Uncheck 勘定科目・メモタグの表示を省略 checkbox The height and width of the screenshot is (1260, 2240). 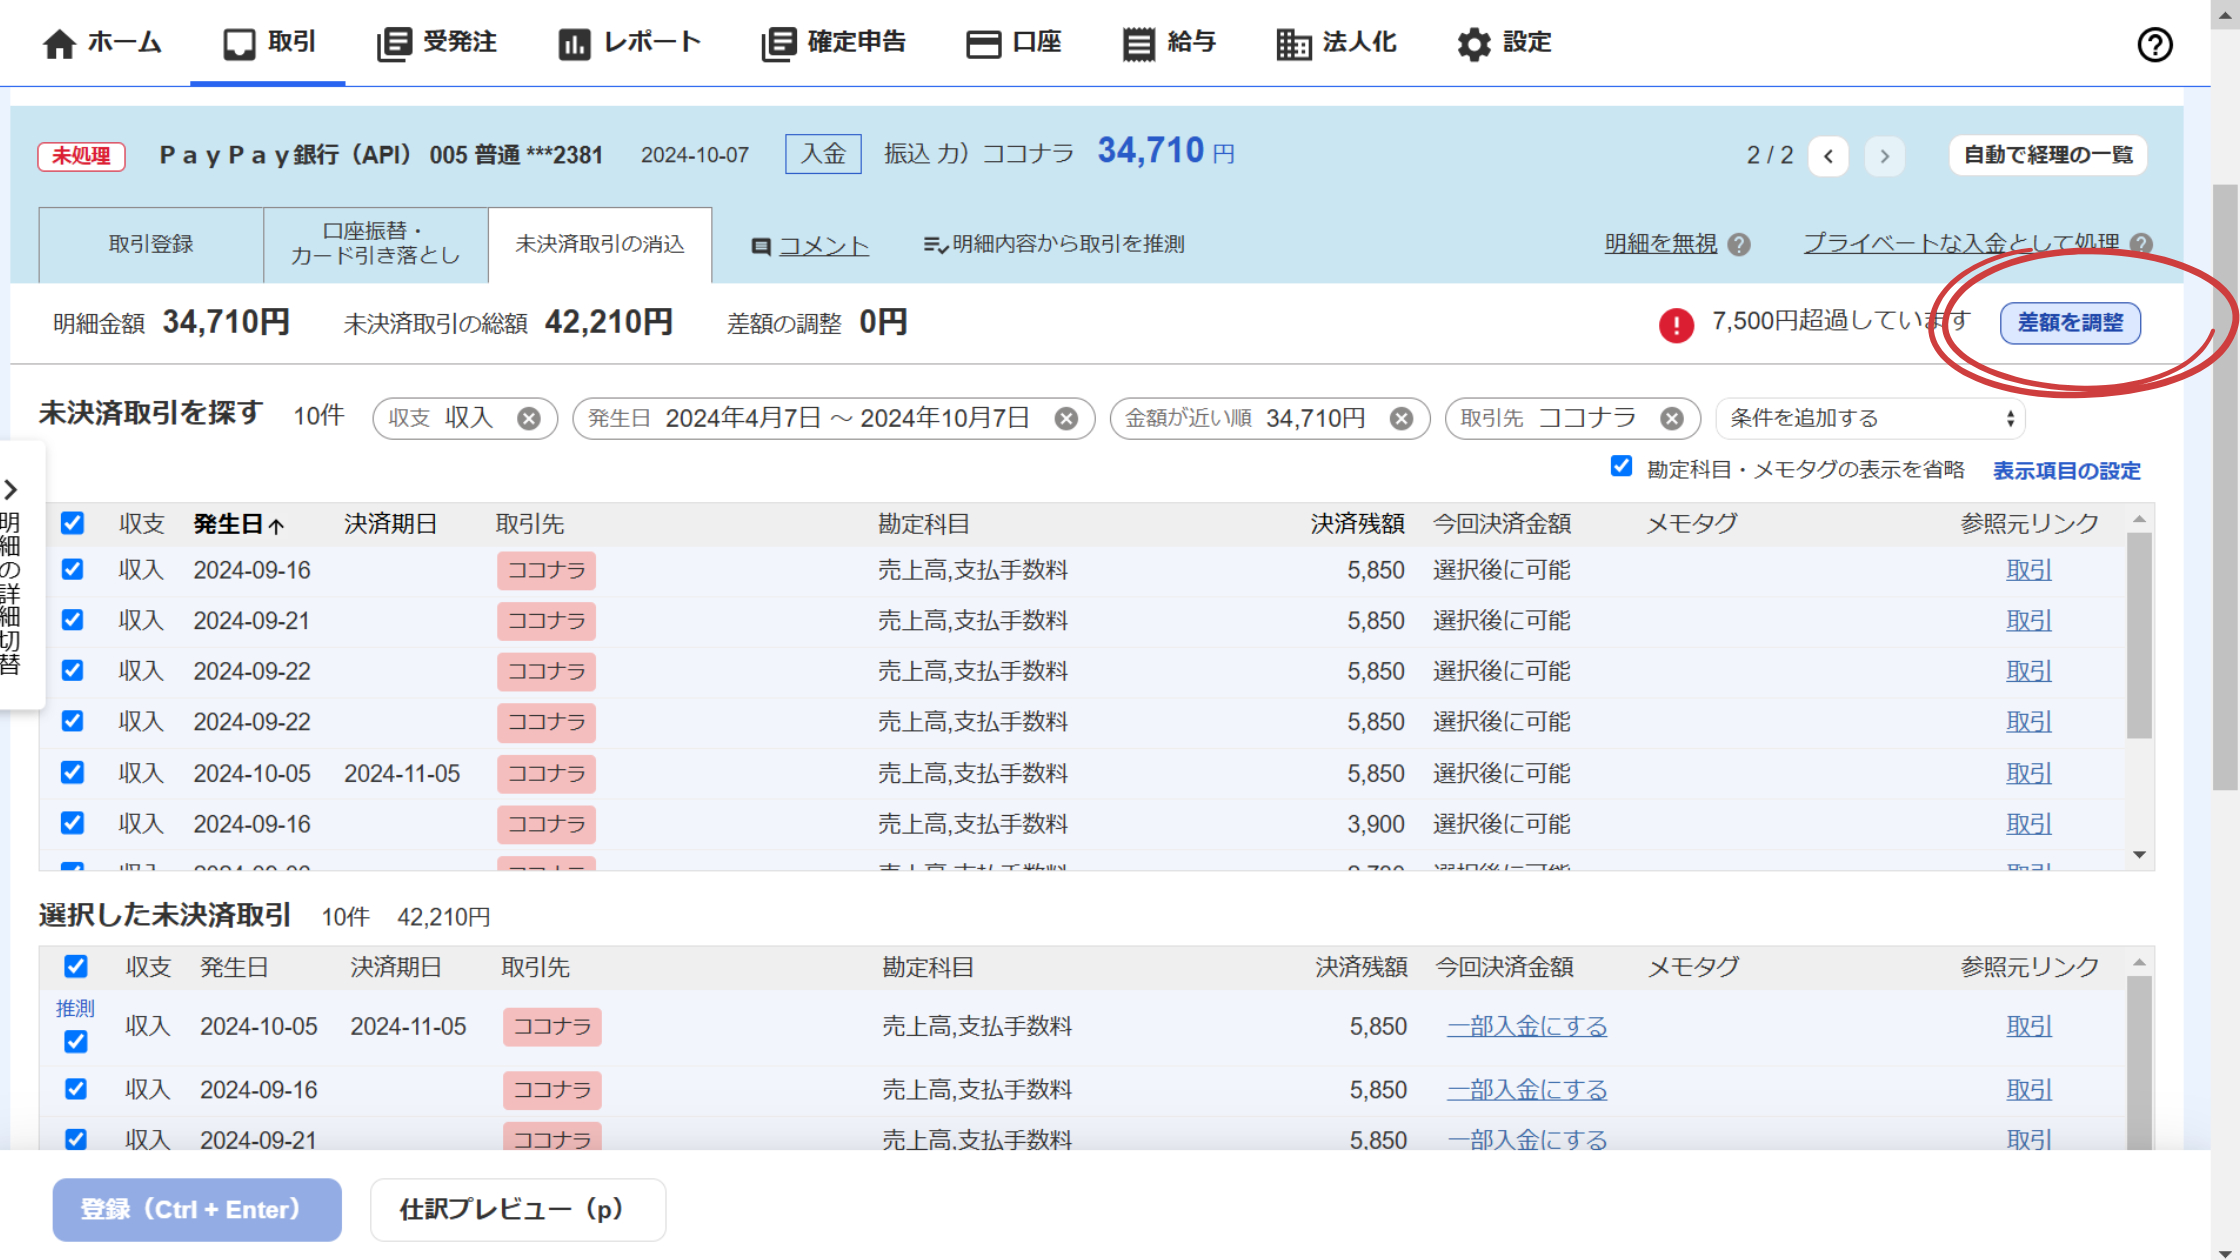click(1621, 467)
